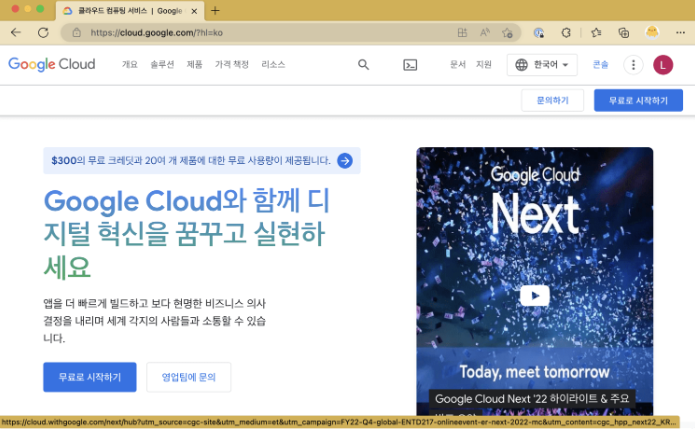
Task: Open the Collections toolbar icon
Action: [624, 32]
